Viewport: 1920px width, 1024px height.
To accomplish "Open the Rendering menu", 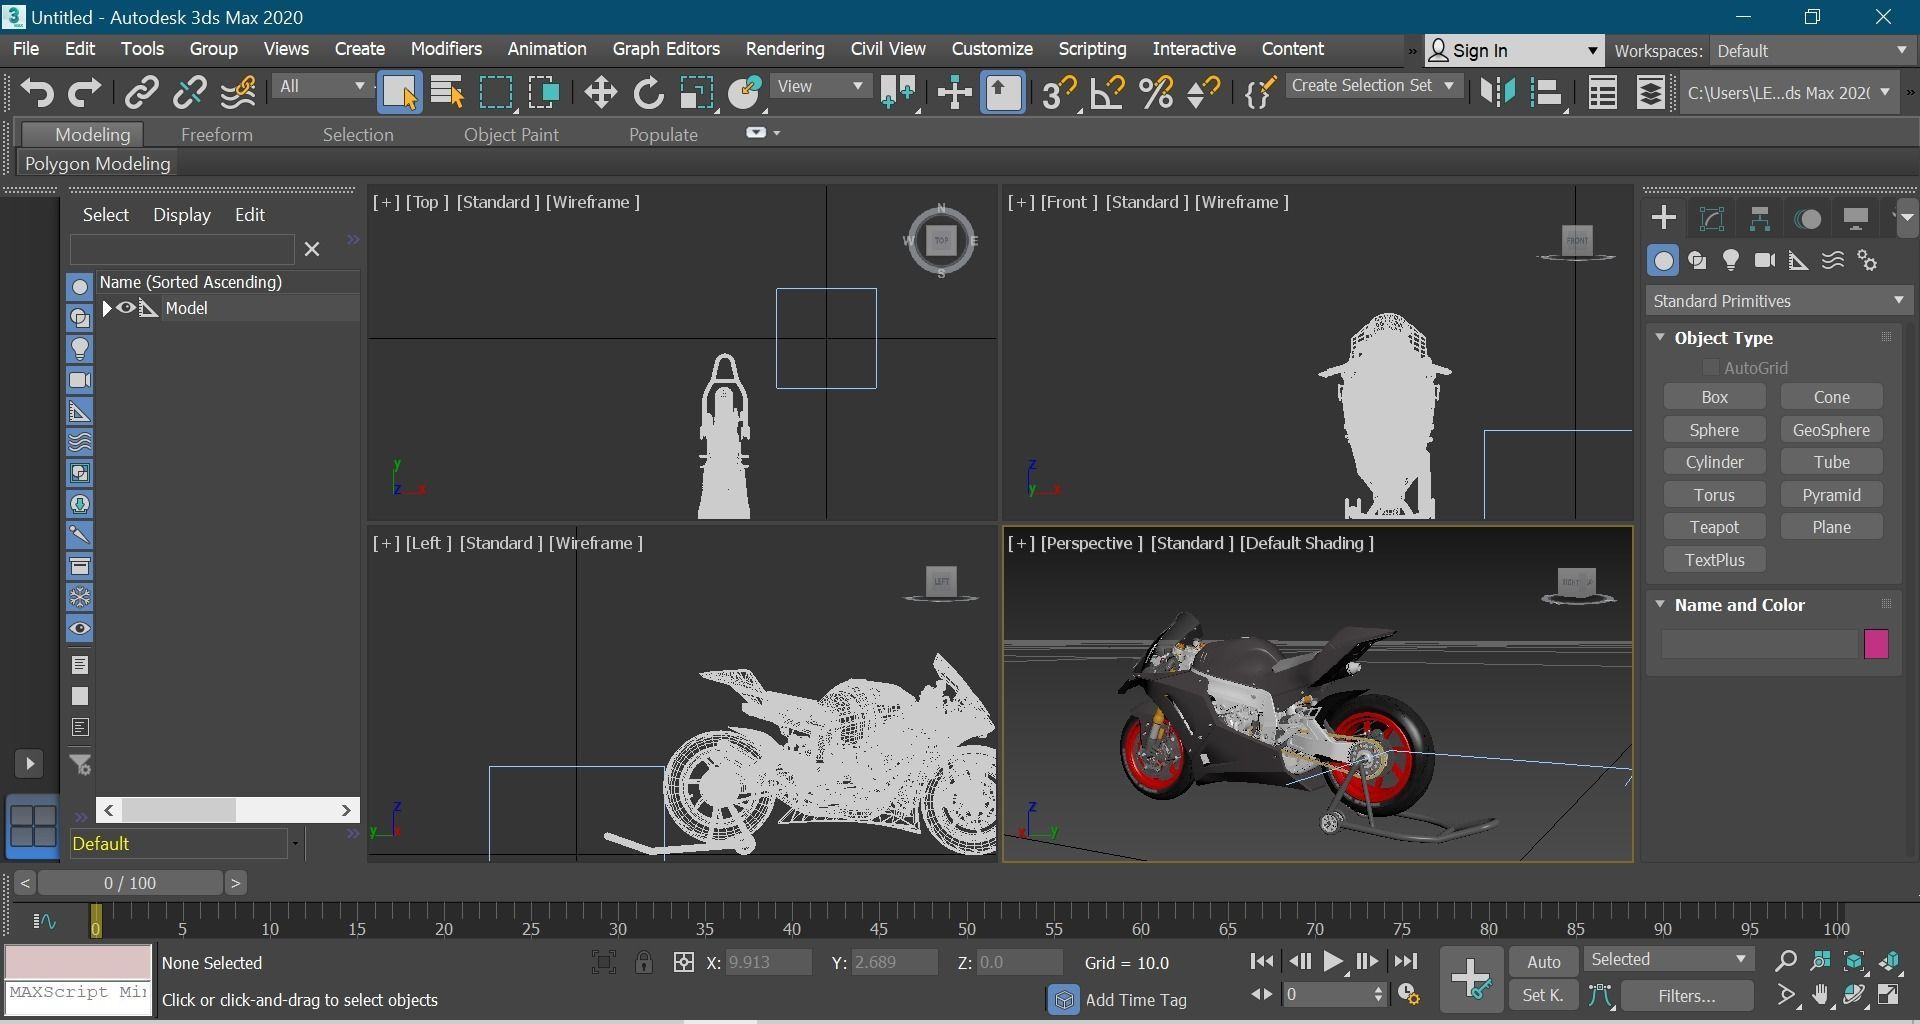I will (x=785, y=49).
